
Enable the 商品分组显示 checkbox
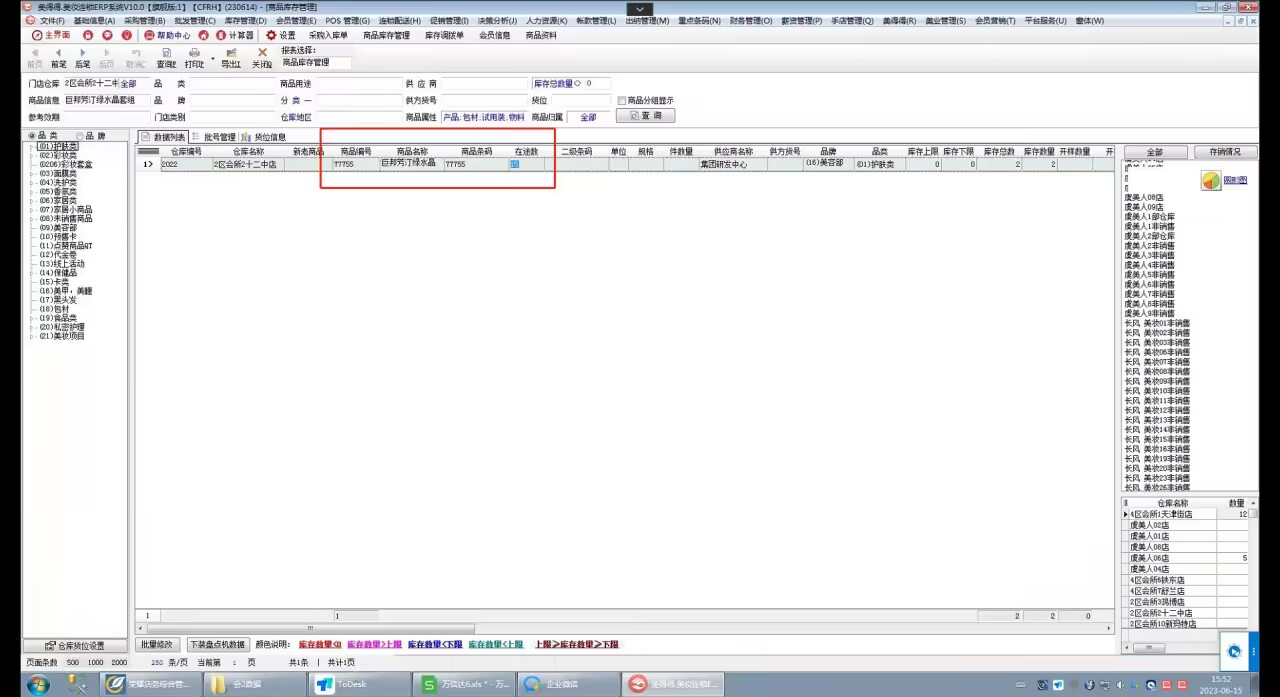point(622,100)
